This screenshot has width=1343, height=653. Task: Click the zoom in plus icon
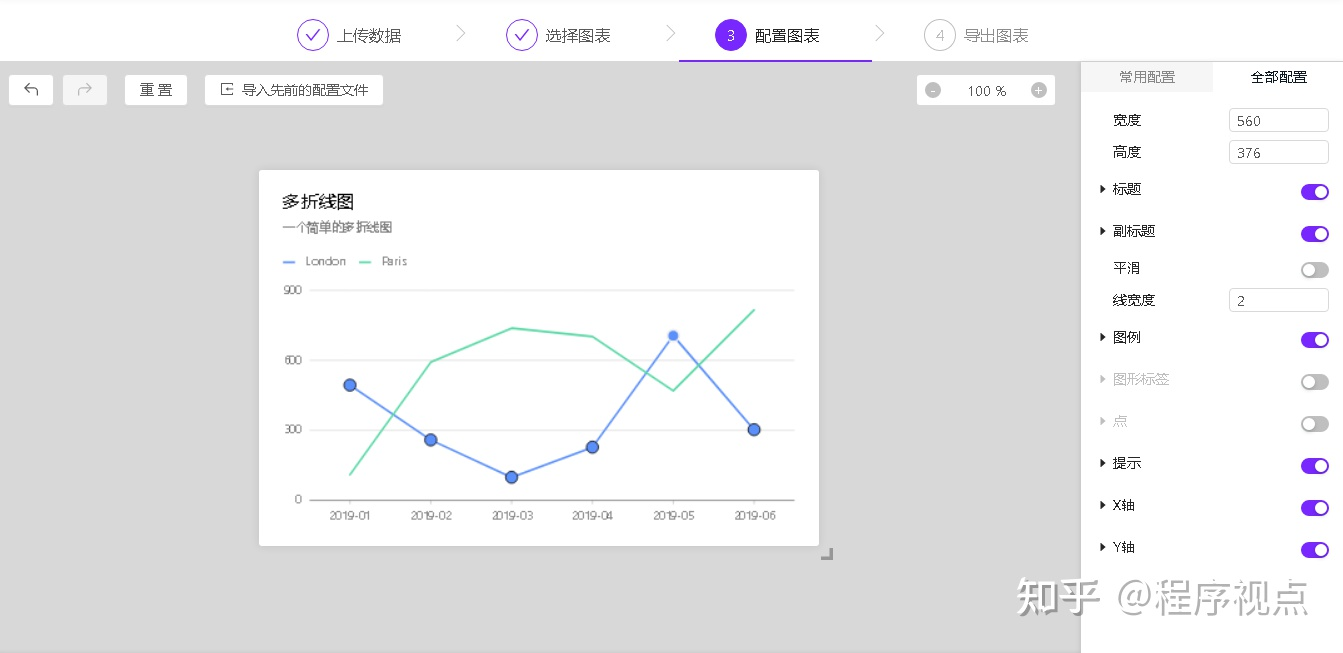(x=1038, y=90)
